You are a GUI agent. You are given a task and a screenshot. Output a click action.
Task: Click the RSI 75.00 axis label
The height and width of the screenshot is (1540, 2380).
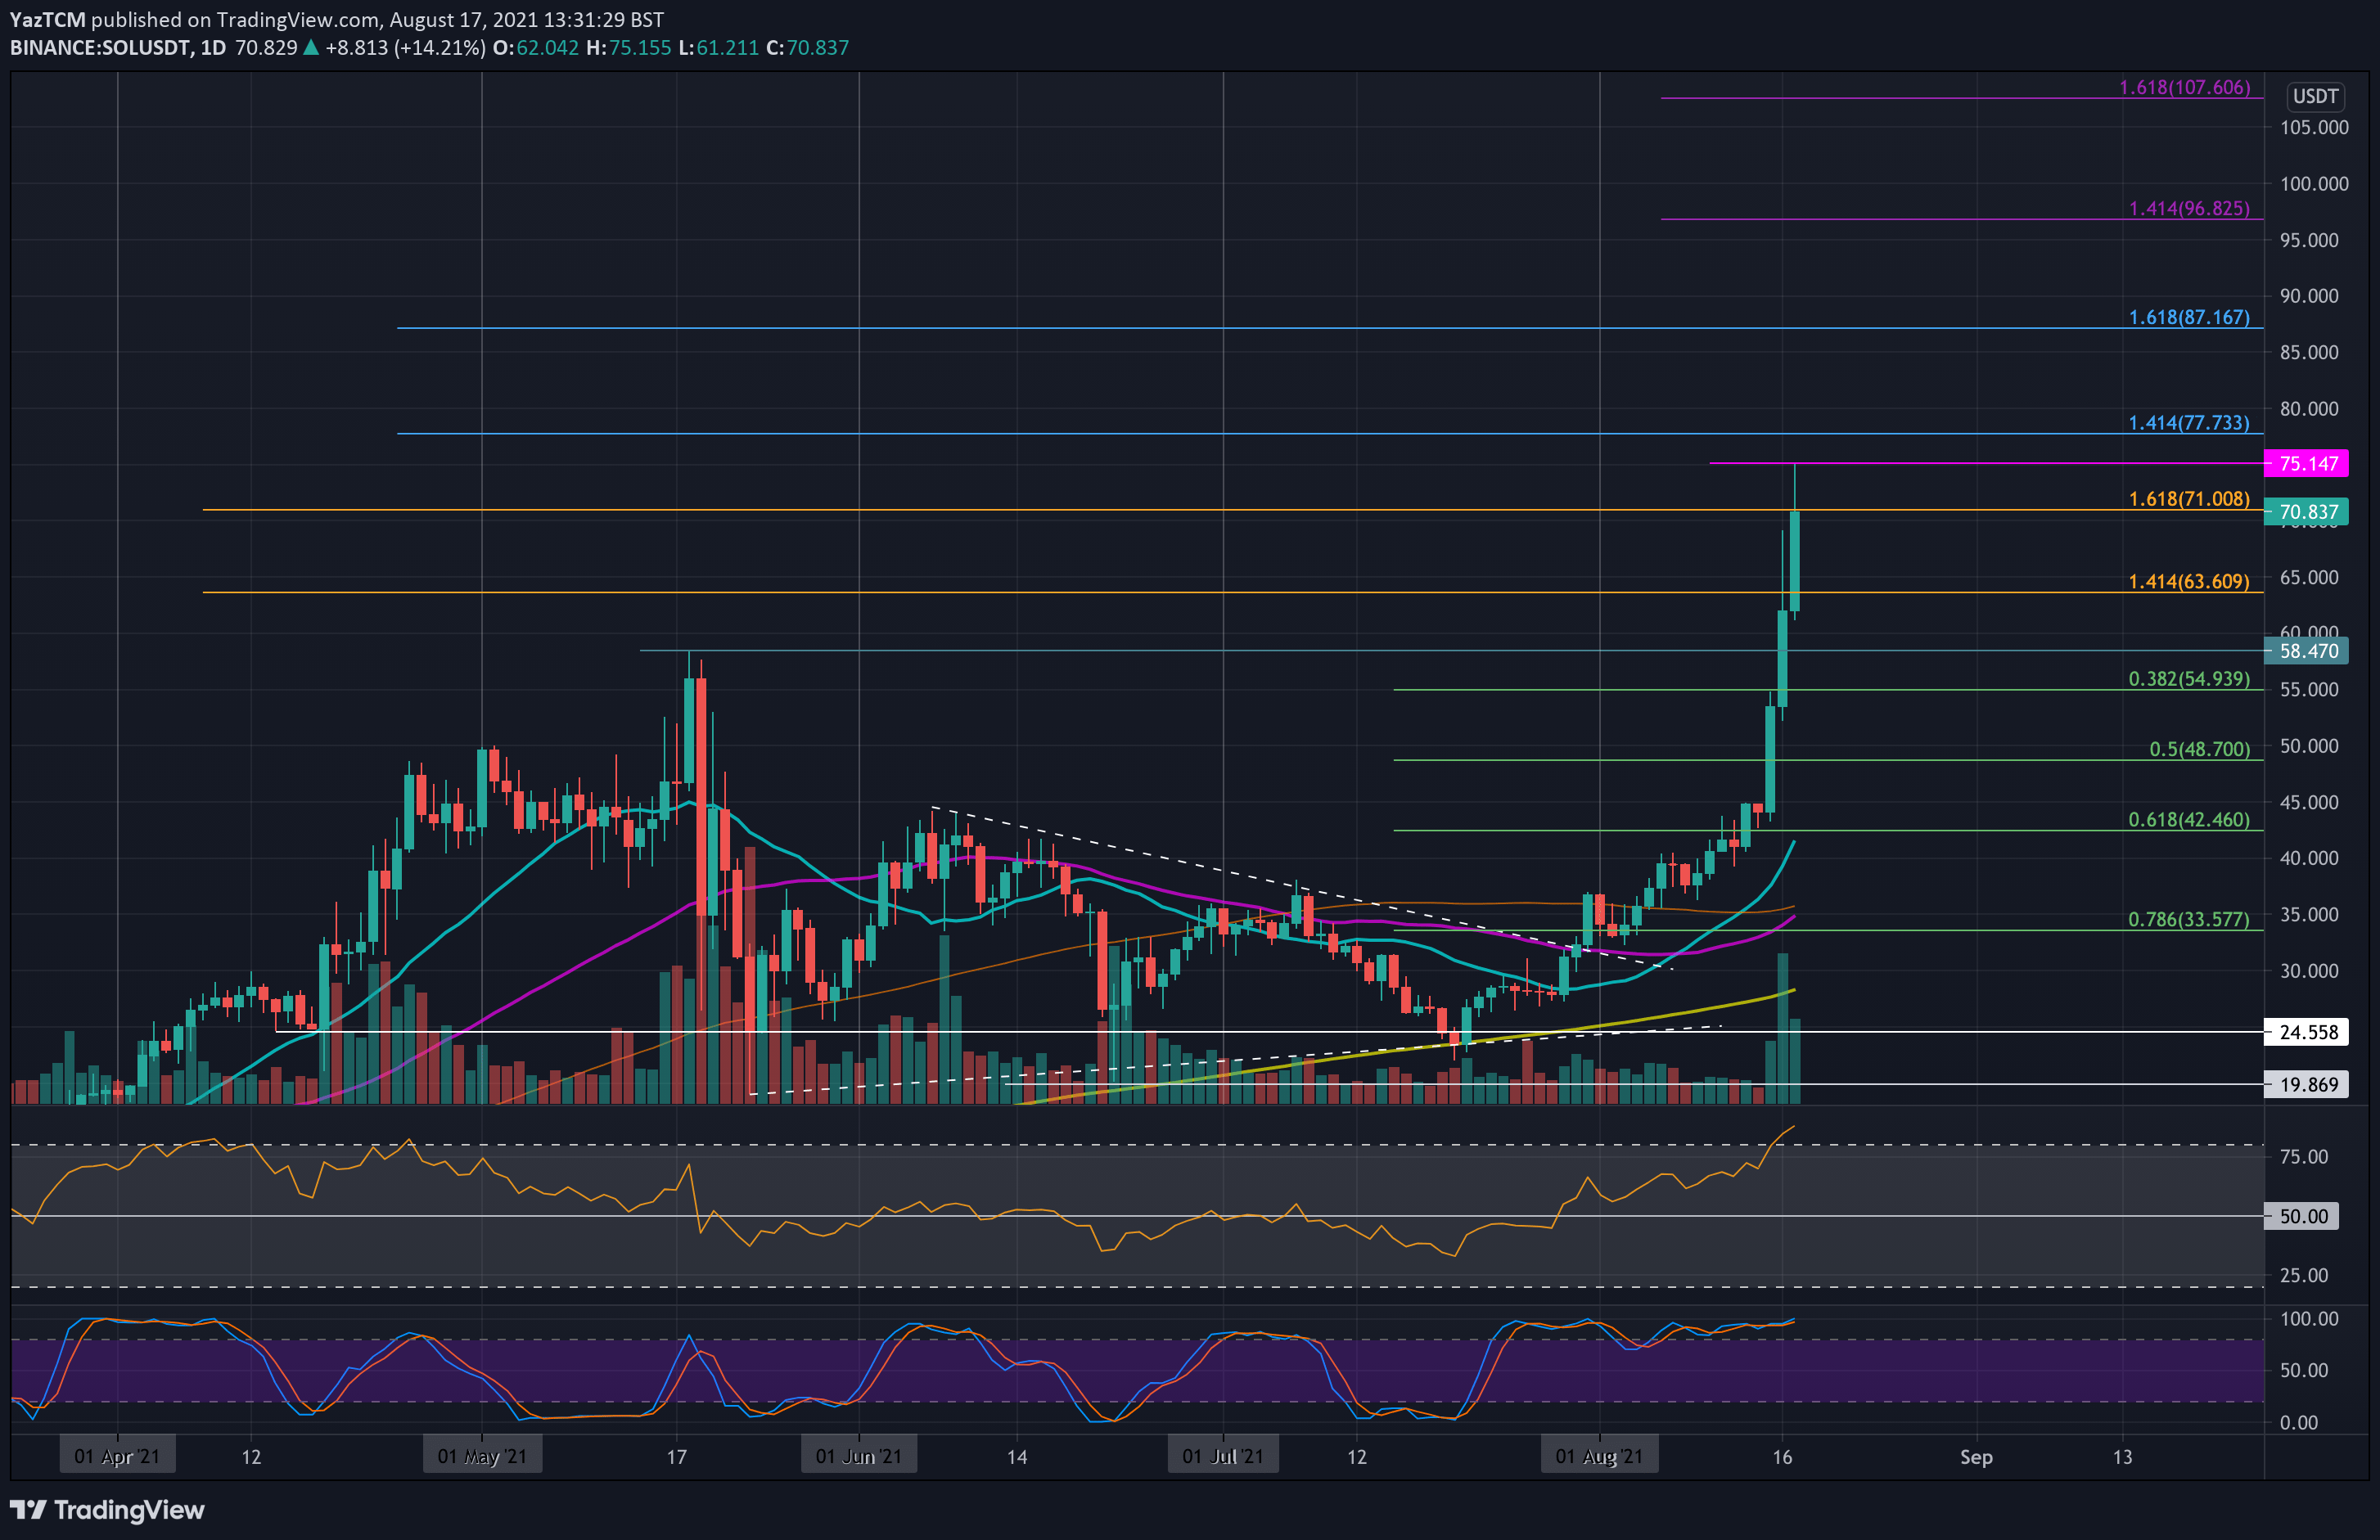[2304, 1156]
